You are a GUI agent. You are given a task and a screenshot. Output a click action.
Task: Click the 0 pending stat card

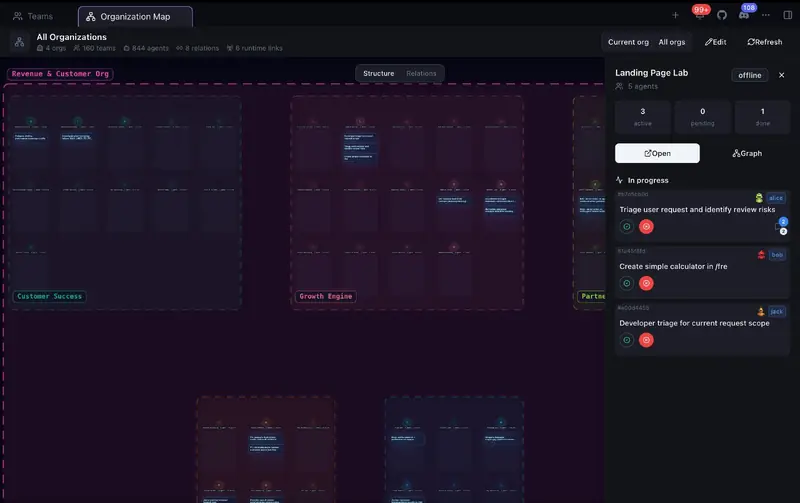click(x=703, y=117)
